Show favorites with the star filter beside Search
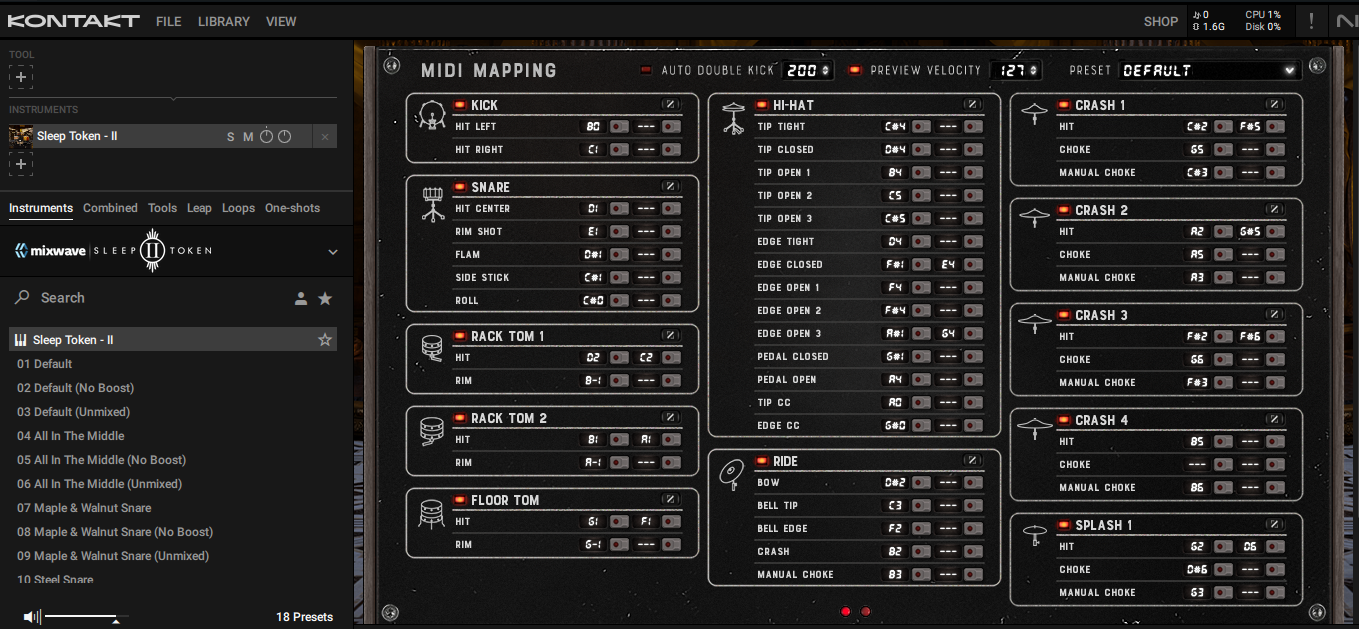The height and width of the screenshot is (629, 1359). [325, 298]
